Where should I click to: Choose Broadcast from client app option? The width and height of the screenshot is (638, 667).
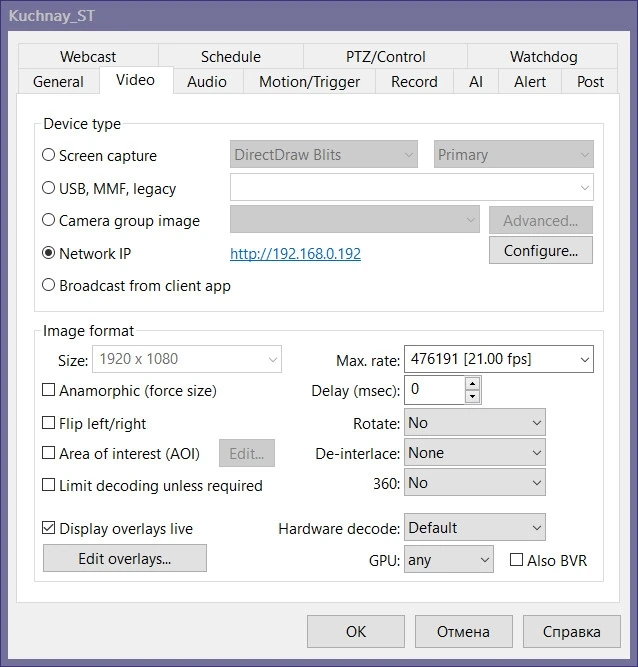click(48, 285)
